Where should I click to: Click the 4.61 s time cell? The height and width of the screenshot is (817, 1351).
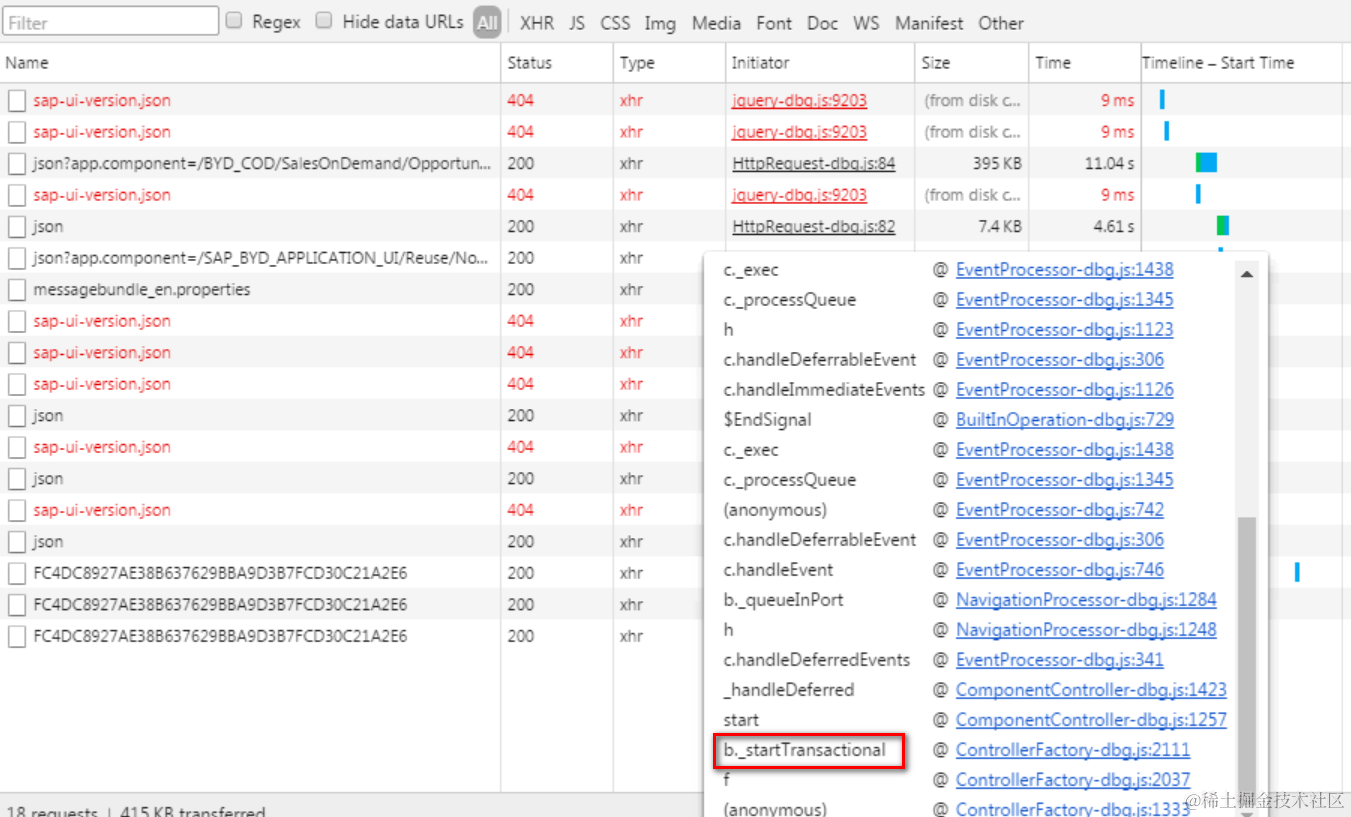[1114, 226]
